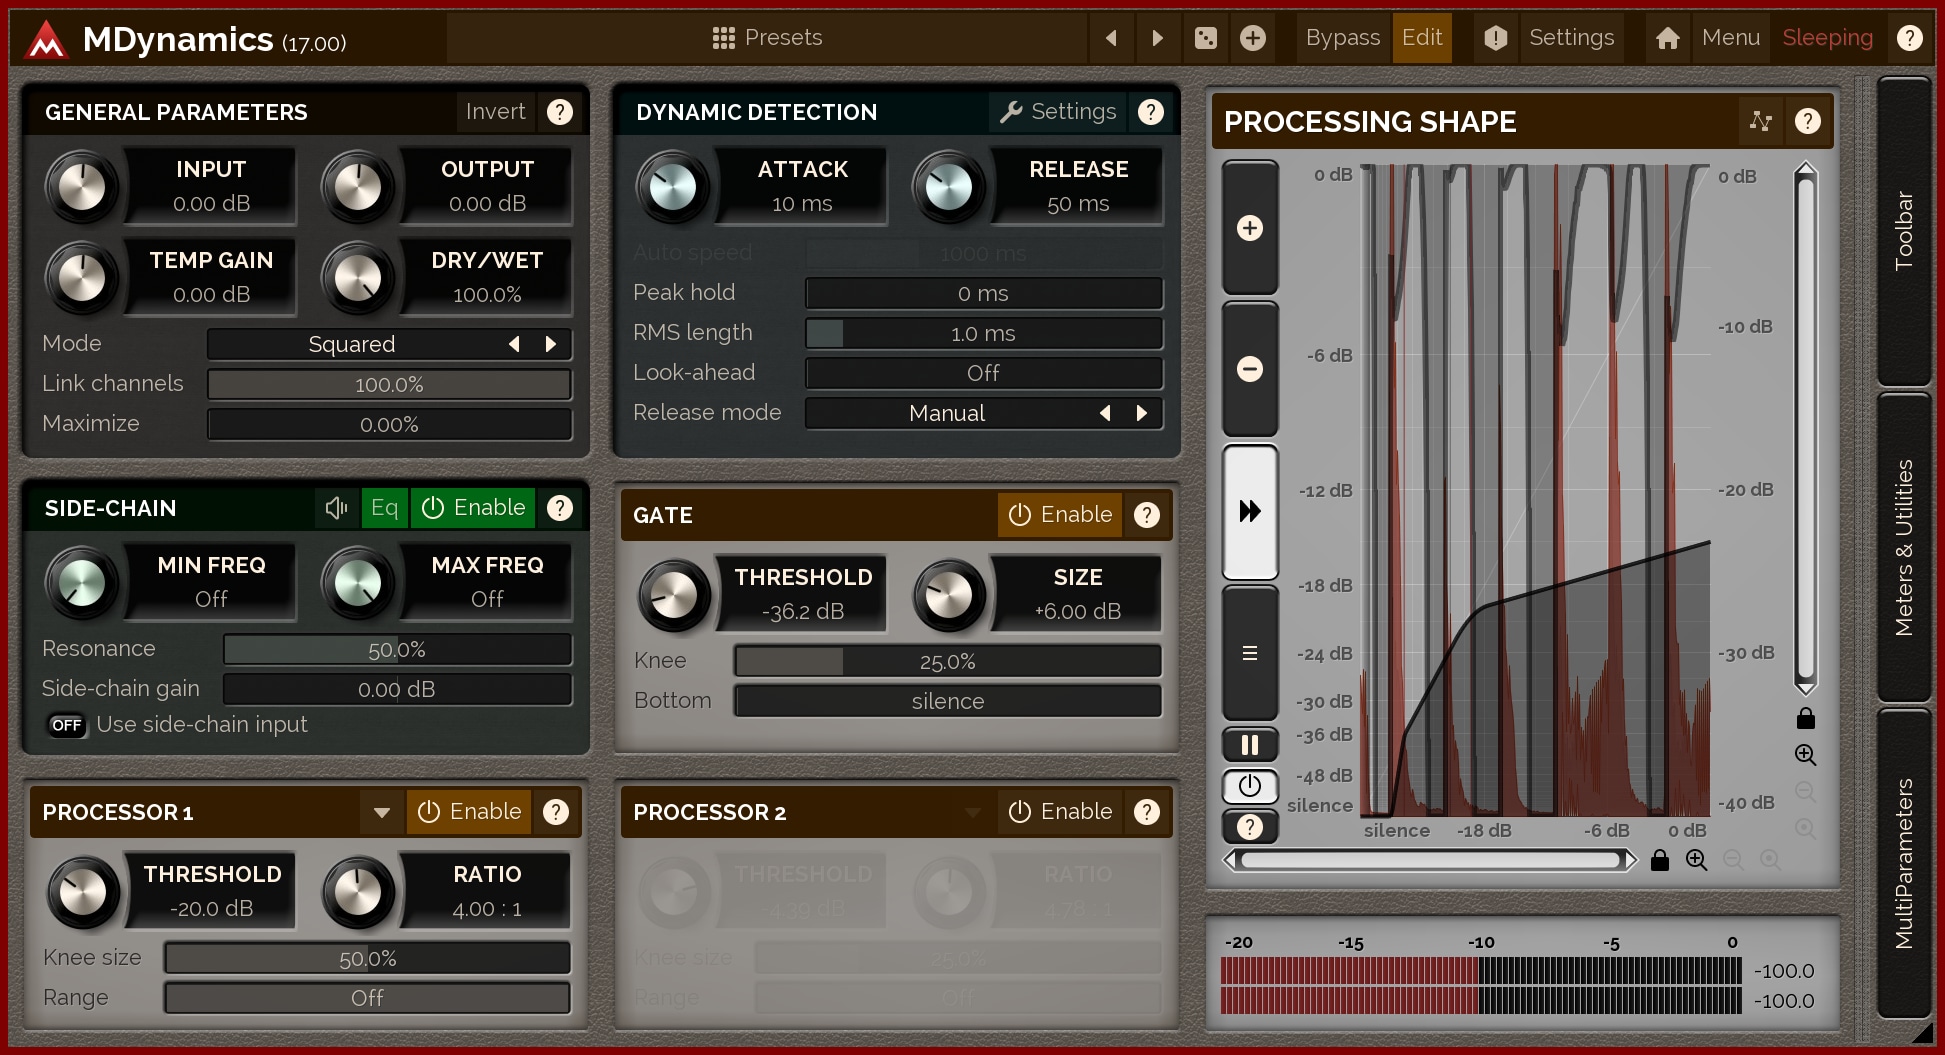Viewport: 1945px width, 1055px height.
Task: Pause the processing shape graph display
Action: click(x=1249, y=745)
